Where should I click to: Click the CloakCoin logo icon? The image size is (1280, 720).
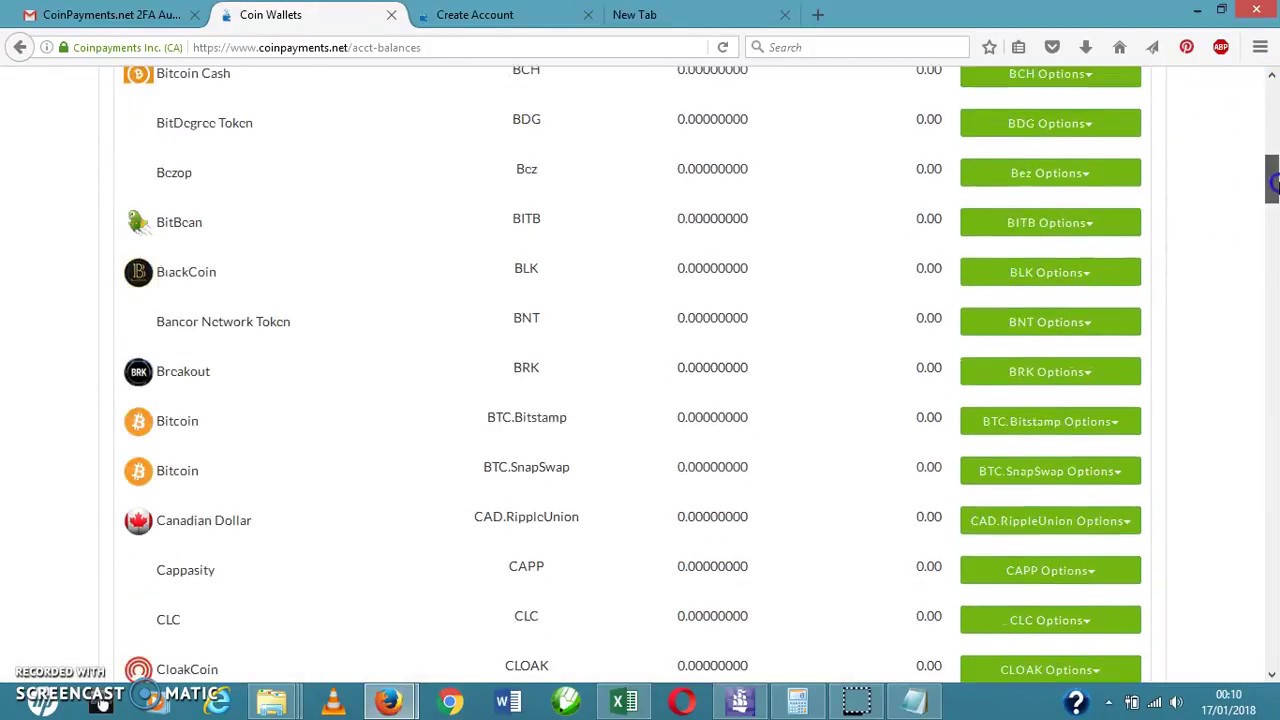138,669
